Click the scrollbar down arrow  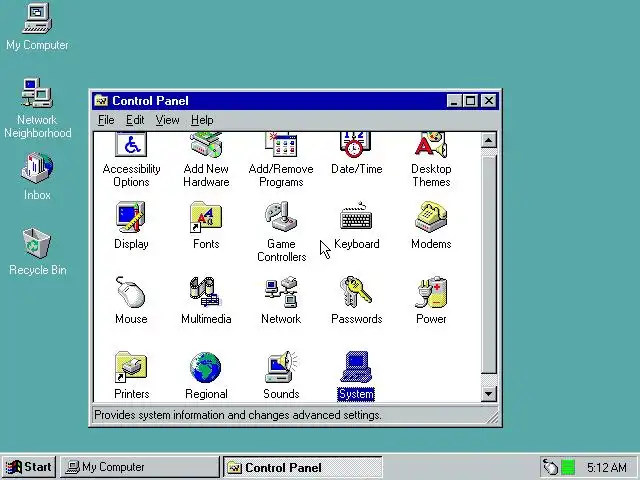tap(489, 394)
